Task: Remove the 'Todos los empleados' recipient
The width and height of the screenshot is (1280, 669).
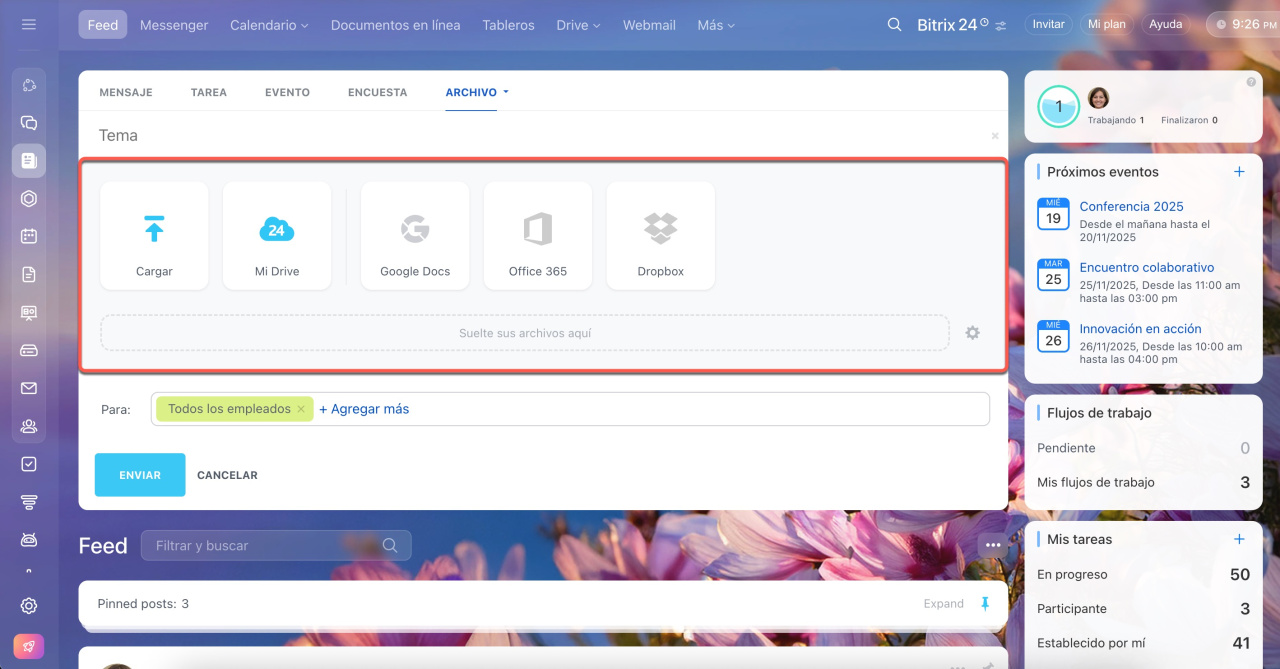Action: (301, 409)
